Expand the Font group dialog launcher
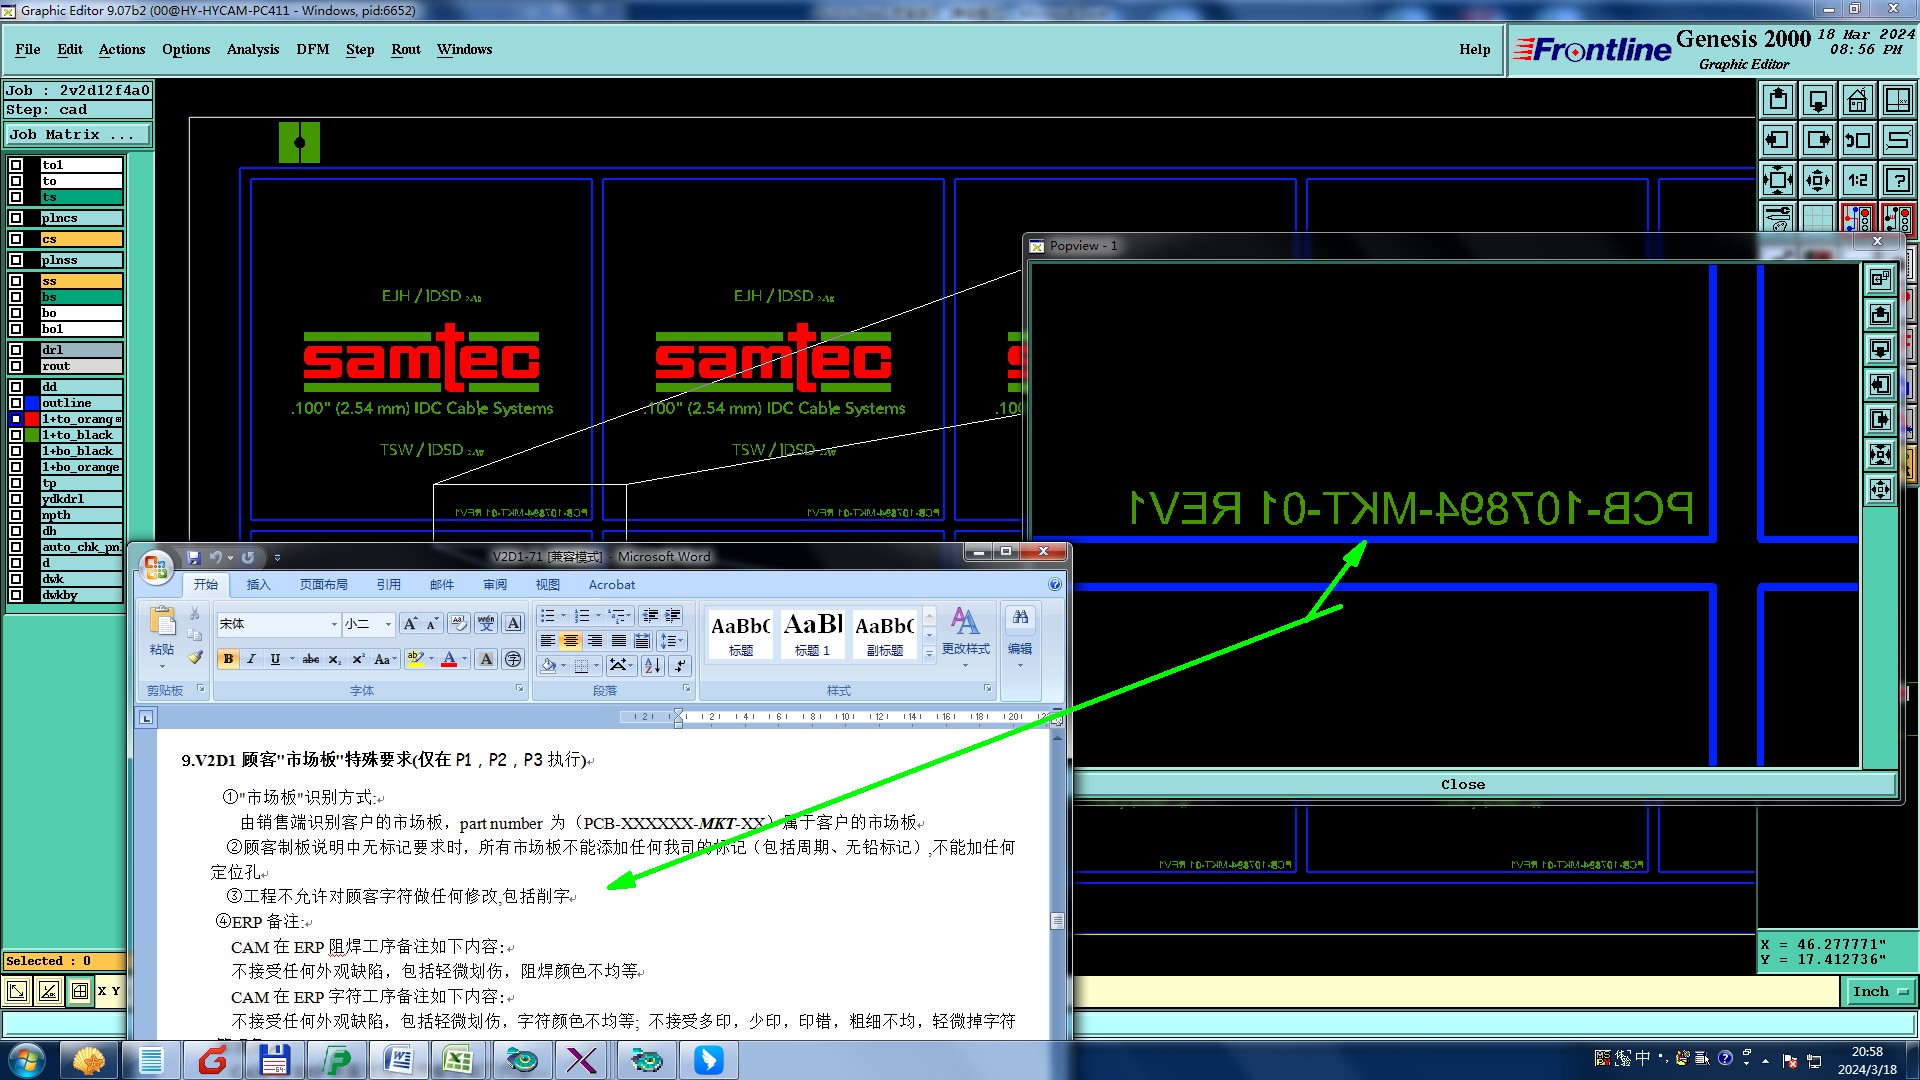1920x1080 pixels. (520, 689)
